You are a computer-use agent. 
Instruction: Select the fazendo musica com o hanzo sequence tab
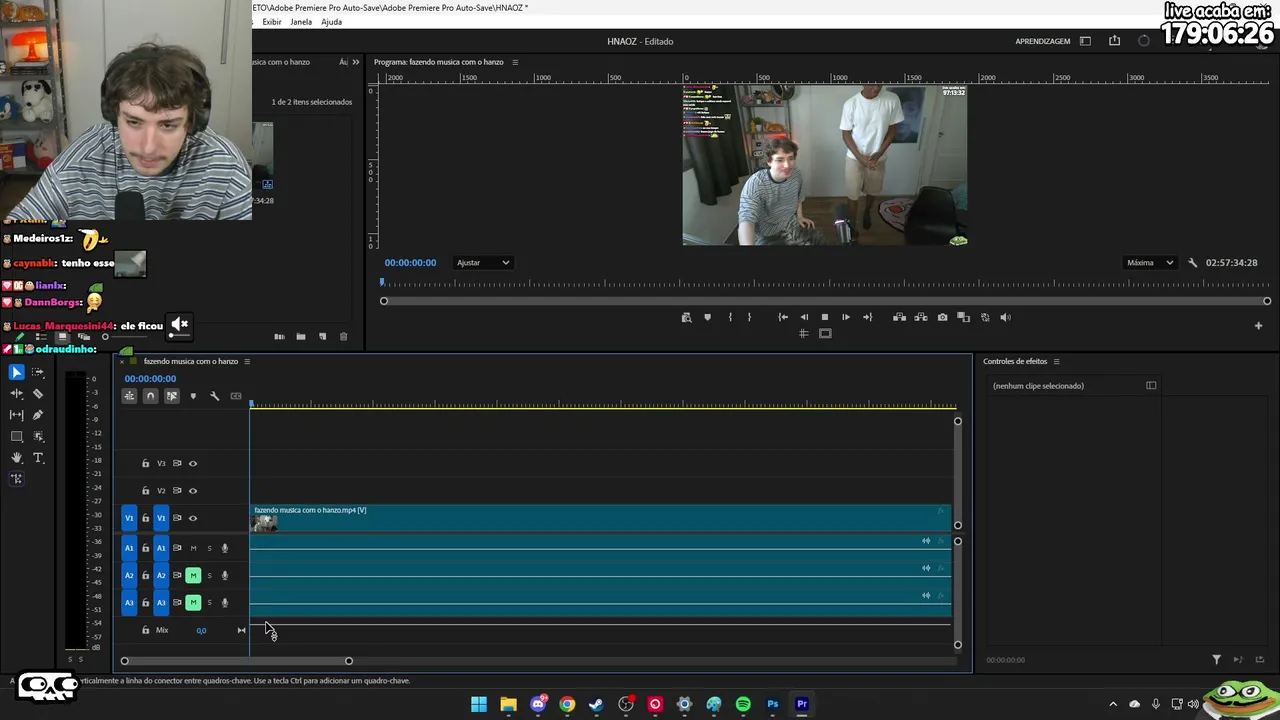point(191,361)
